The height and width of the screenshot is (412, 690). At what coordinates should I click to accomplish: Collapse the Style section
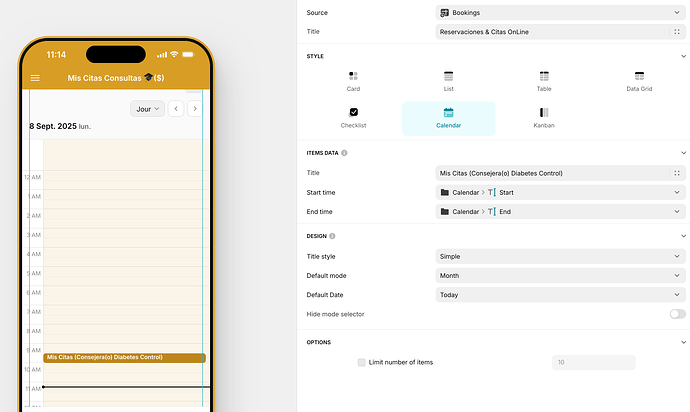point(683,56)
